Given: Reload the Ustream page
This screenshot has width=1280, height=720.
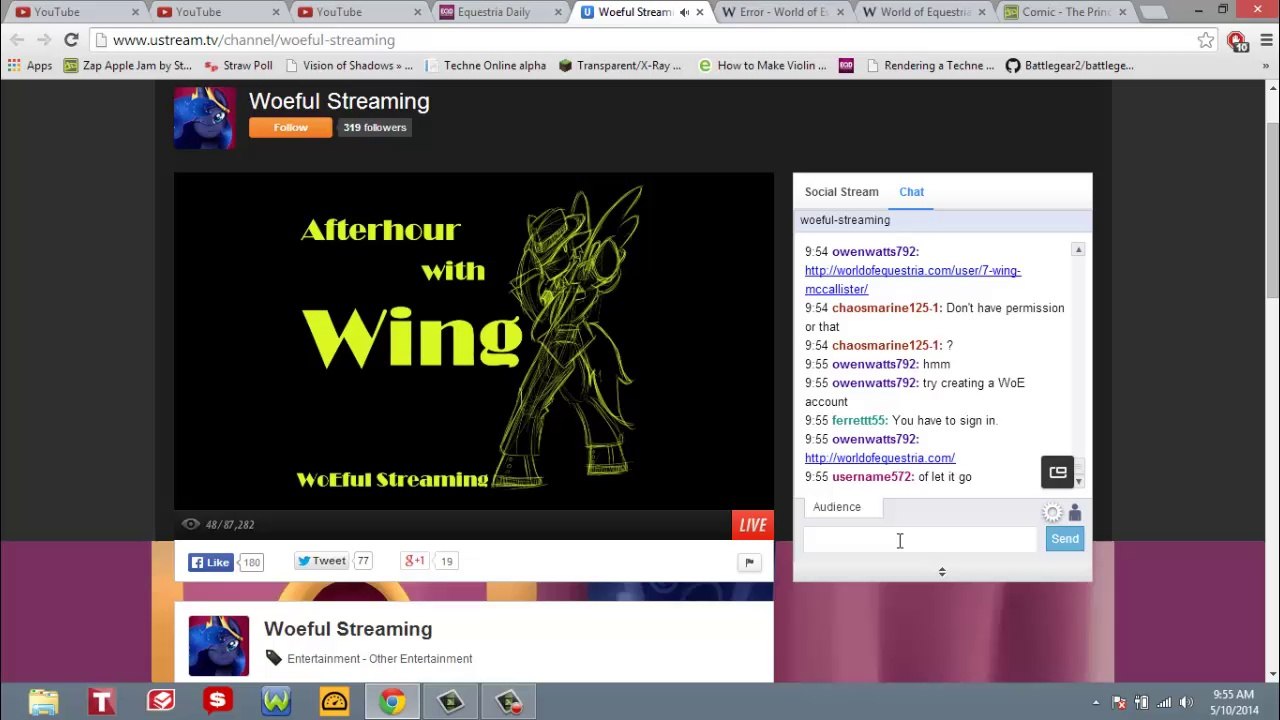Looking at the screenshot, I should point(71,40).
